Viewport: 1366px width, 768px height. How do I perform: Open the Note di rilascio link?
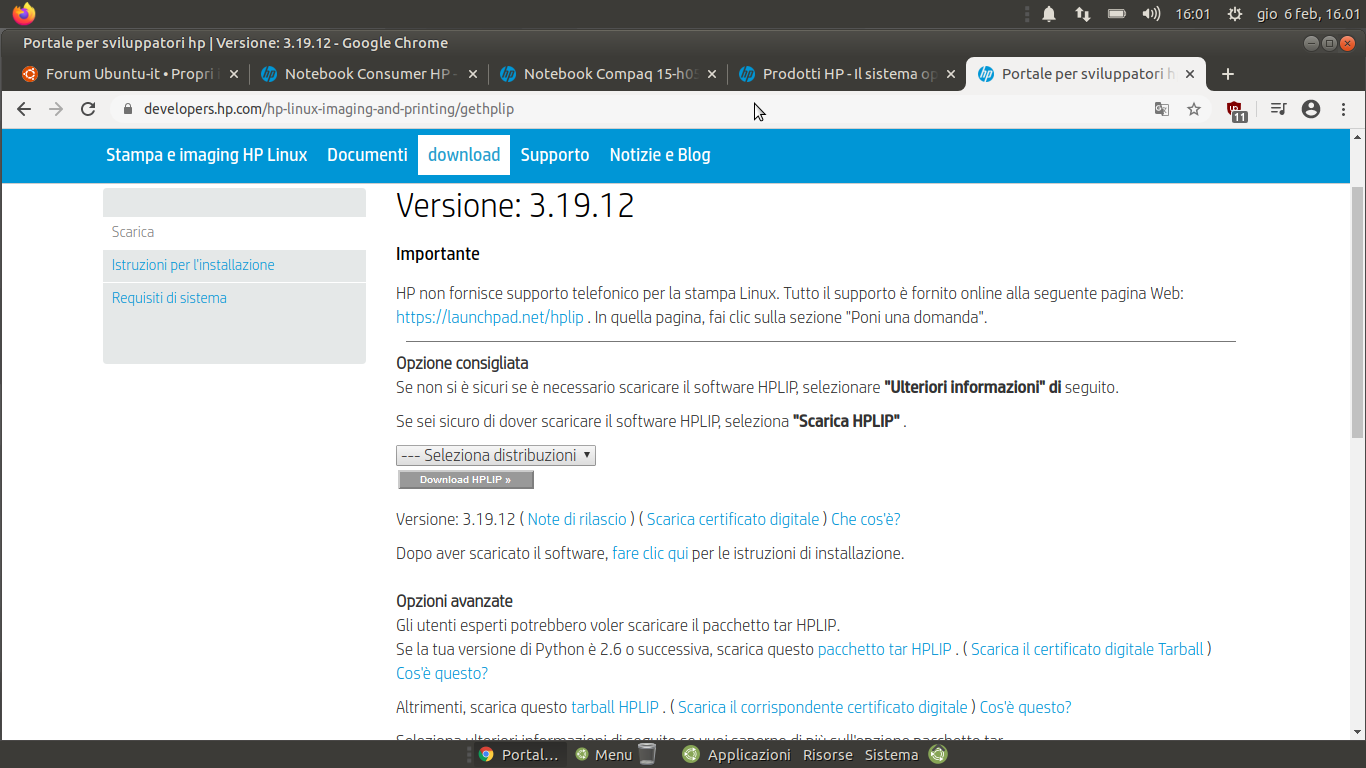577,519
